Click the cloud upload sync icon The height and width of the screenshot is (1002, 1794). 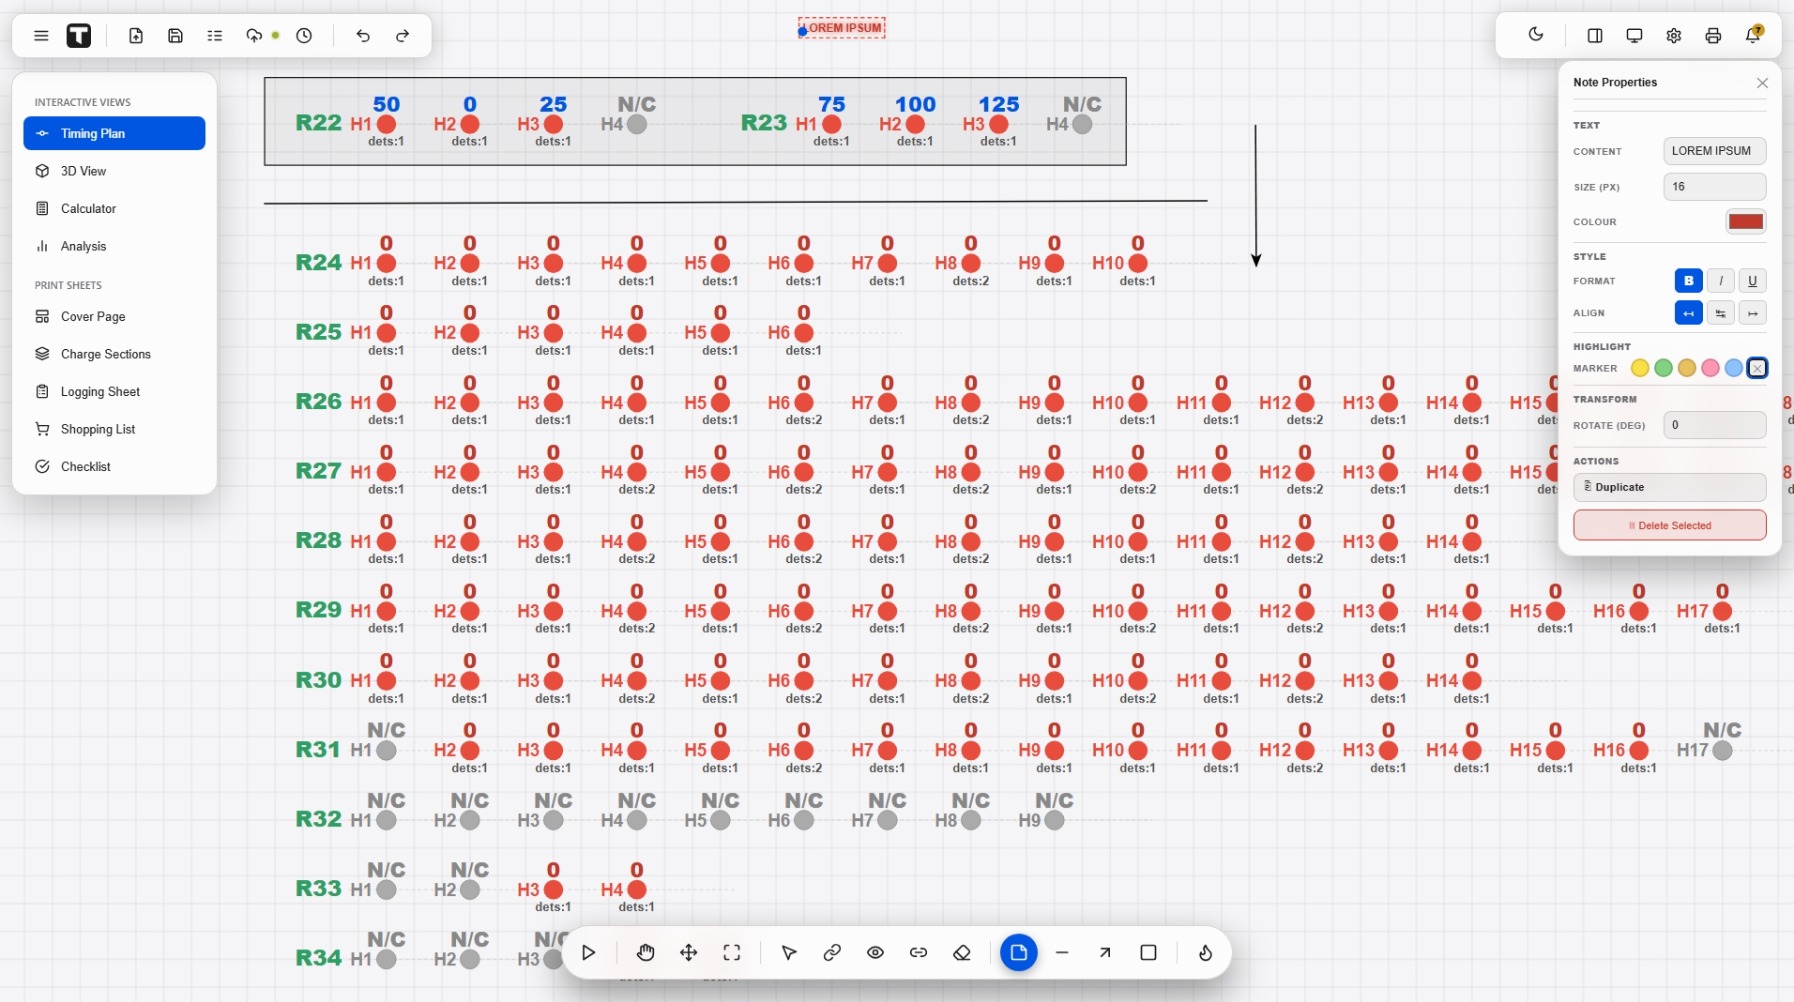click(254, 36)
